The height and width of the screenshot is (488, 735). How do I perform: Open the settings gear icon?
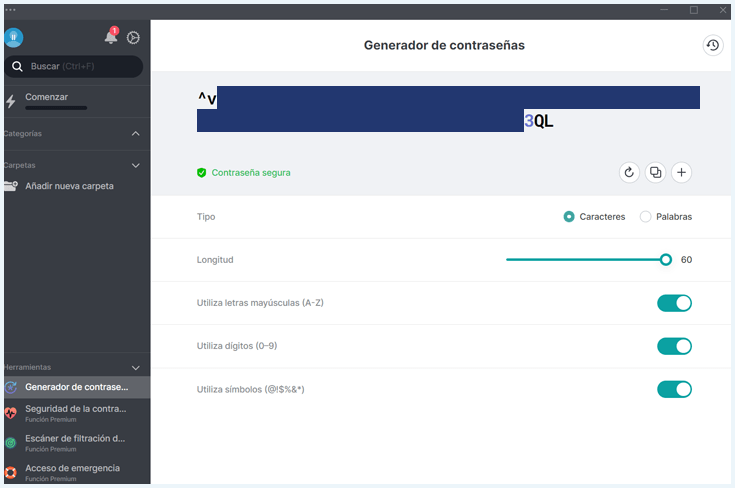133,38
